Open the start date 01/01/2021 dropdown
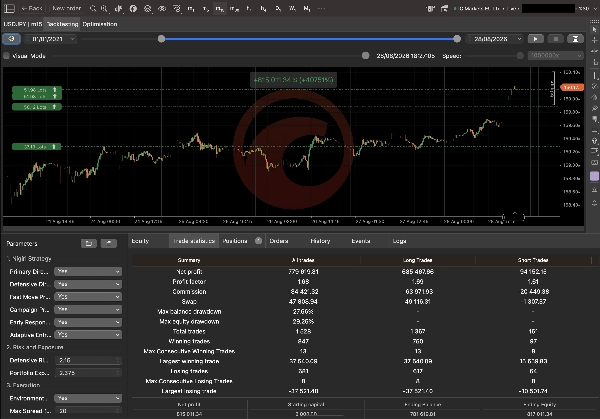The height and width of the screenshot is (419, 600). 50,39
